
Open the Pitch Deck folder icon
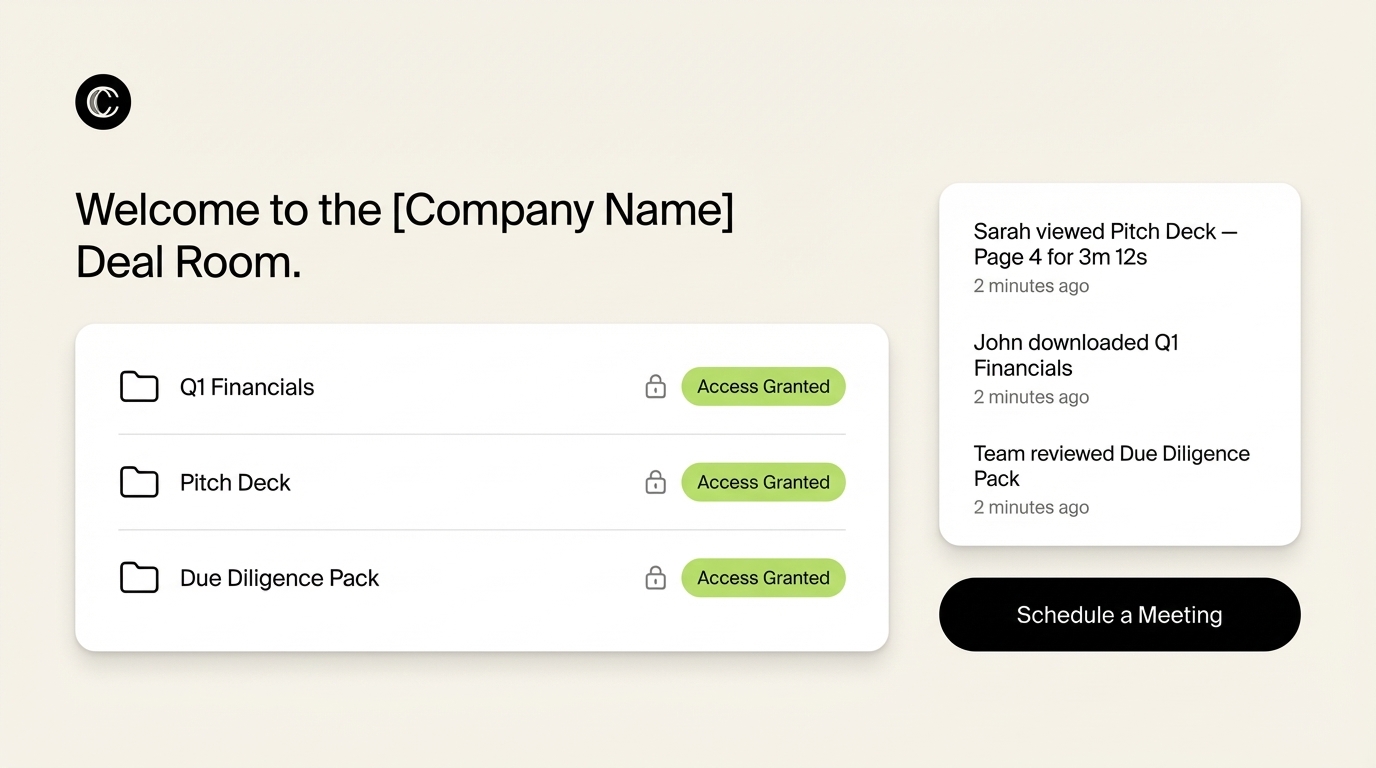coord(140,482)
